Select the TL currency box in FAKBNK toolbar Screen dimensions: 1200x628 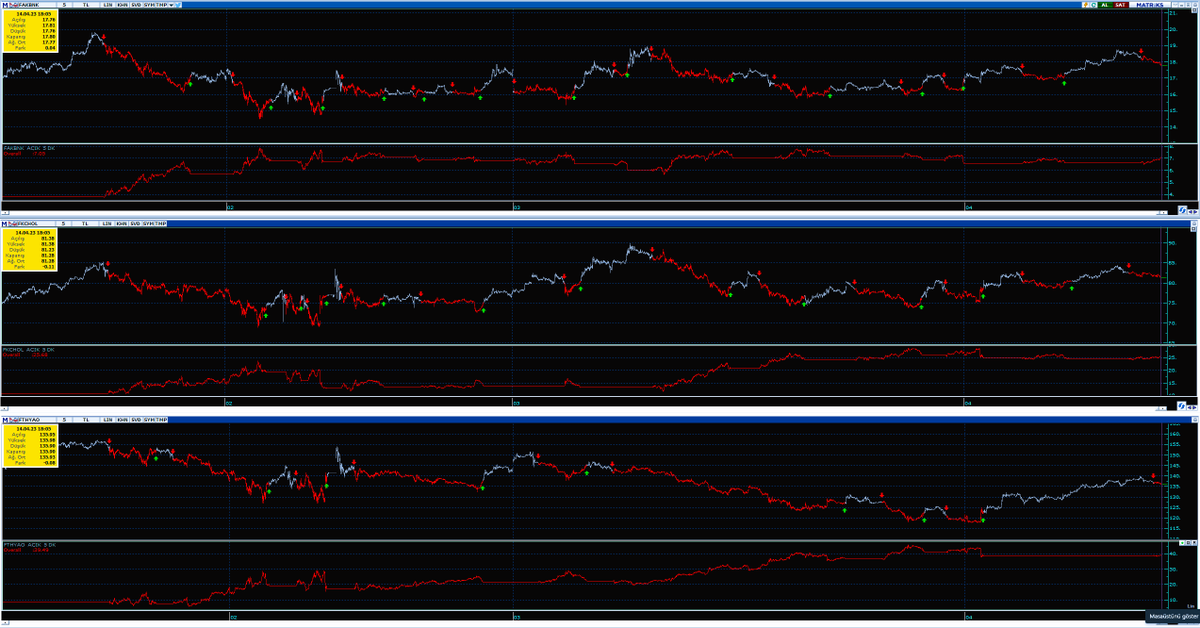[x=86, y=5]
